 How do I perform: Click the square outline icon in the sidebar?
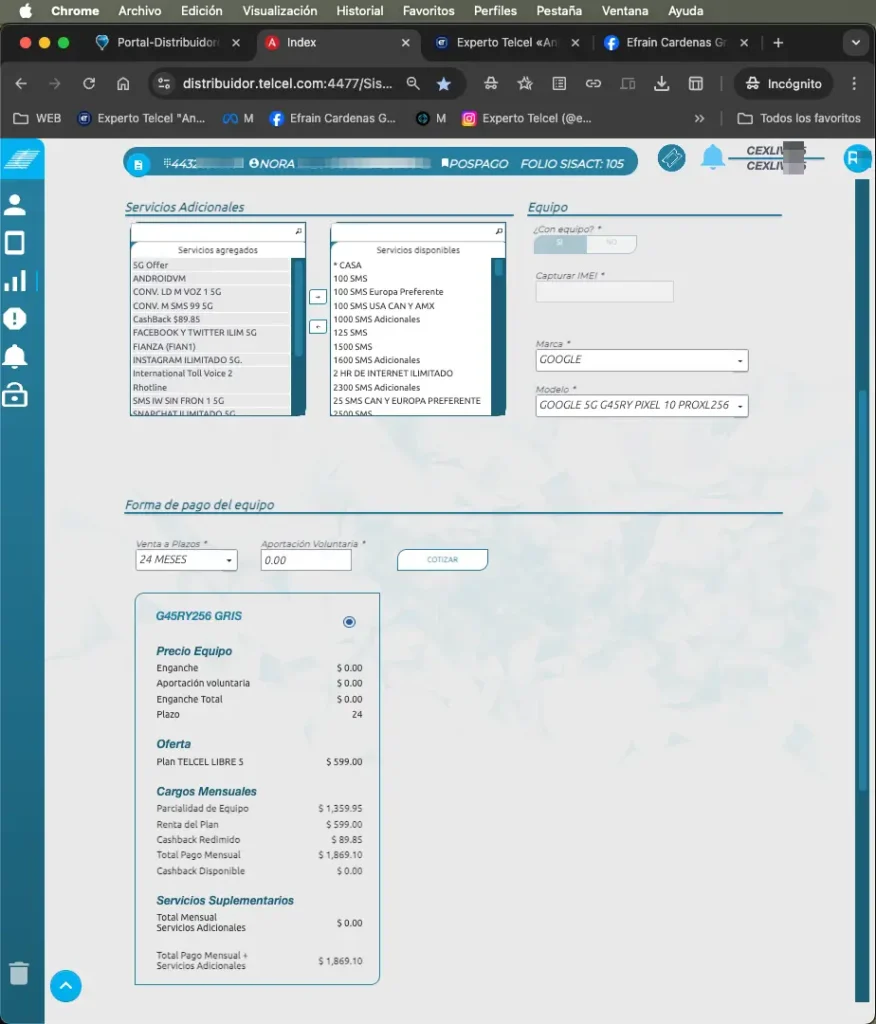click(15, 243)
